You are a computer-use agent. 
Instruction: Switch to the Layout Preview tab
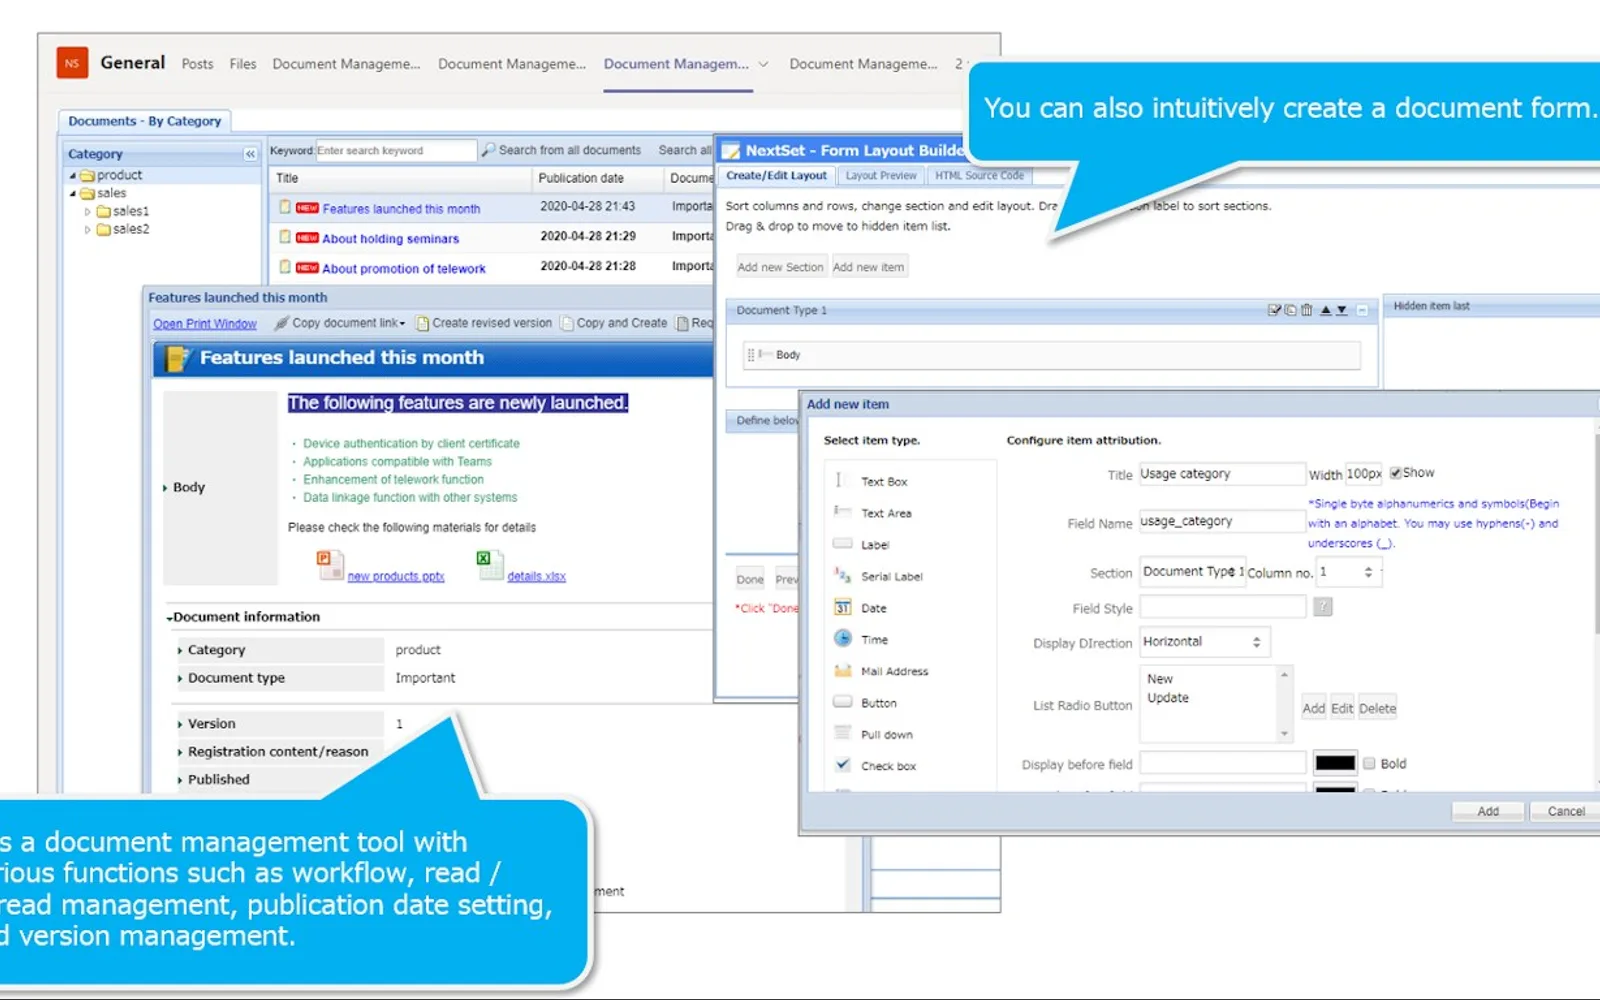[881, 176]
